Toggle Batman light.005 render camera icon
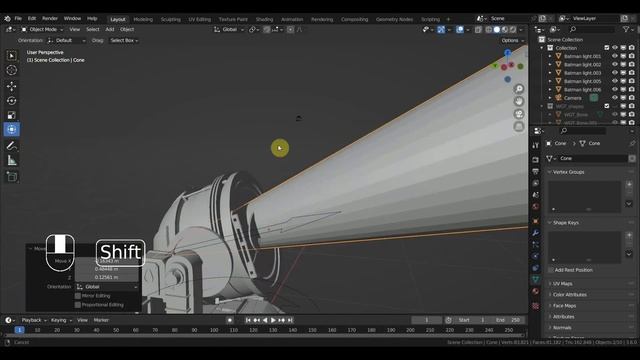 [632, 81]
